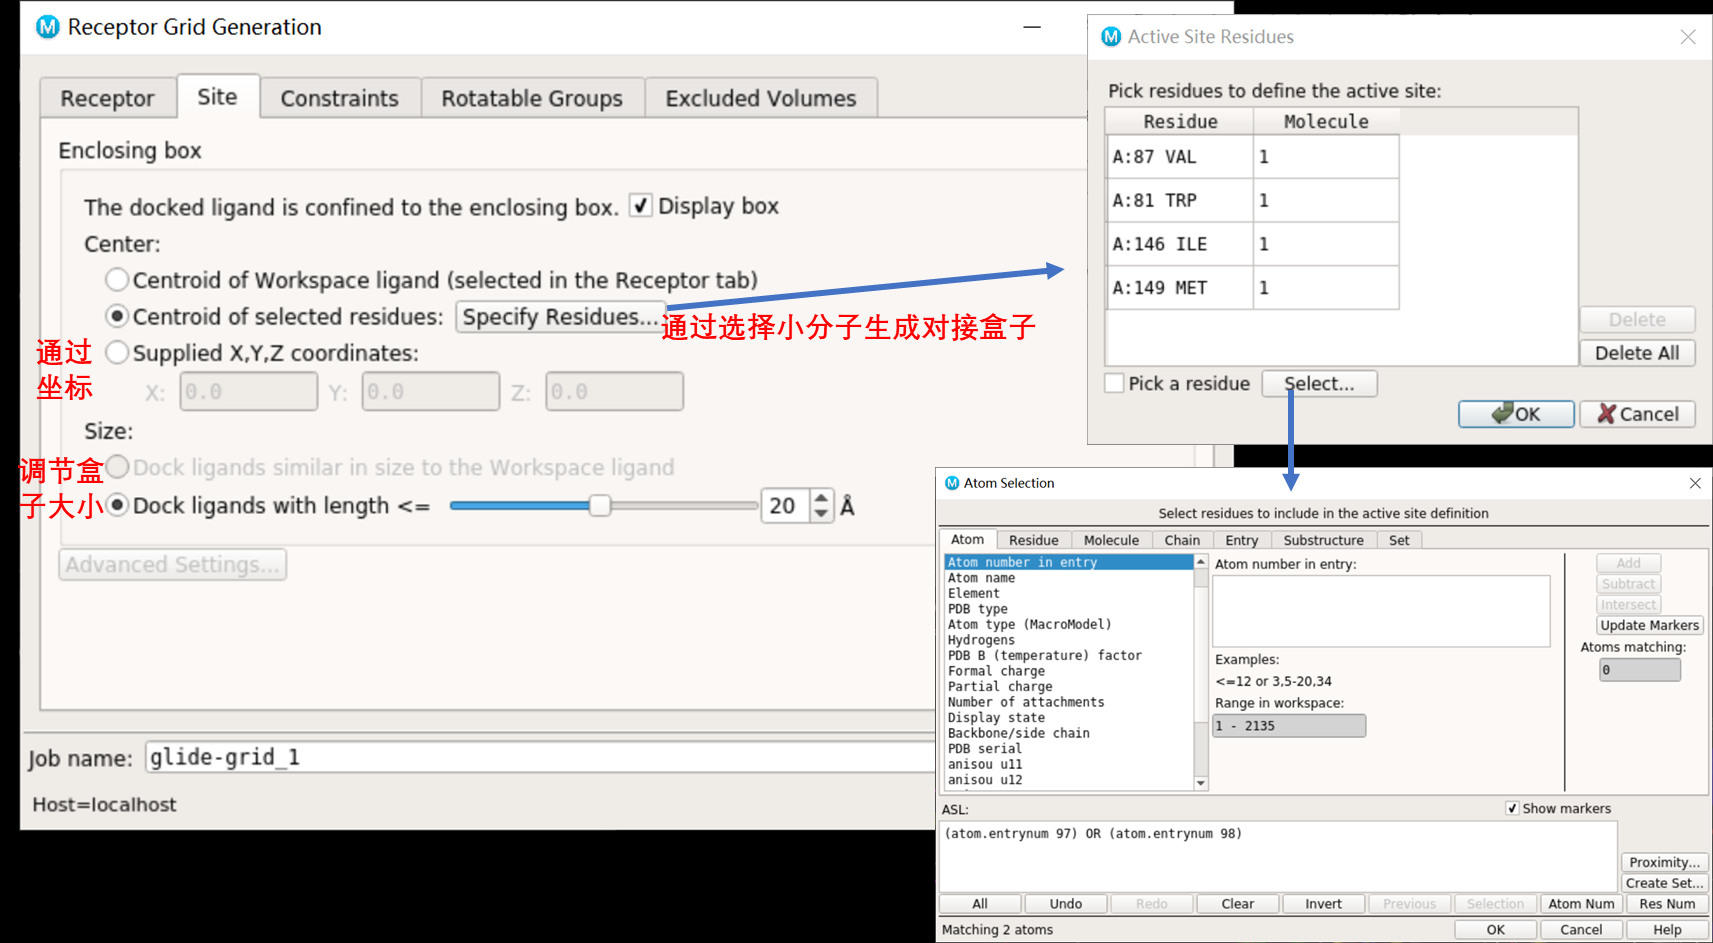Click the Maestro logo in Receptor Grid Generation title
This screenshot has width=1713, height=943.
coord(47,27)
